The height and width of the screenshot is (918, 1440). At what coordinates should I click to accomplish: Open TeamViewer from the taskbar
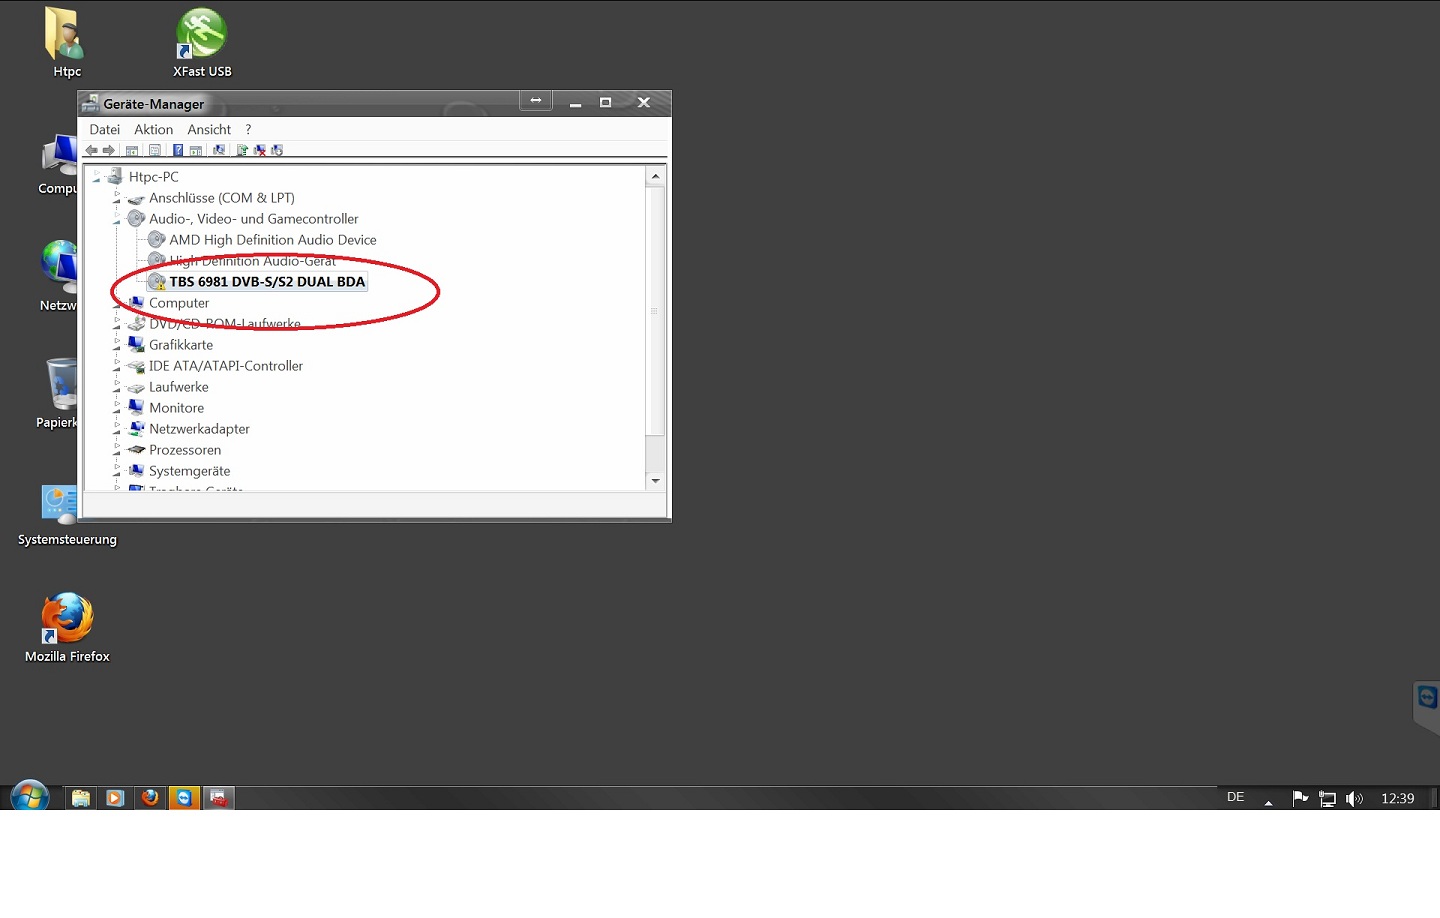click(184, 798)
